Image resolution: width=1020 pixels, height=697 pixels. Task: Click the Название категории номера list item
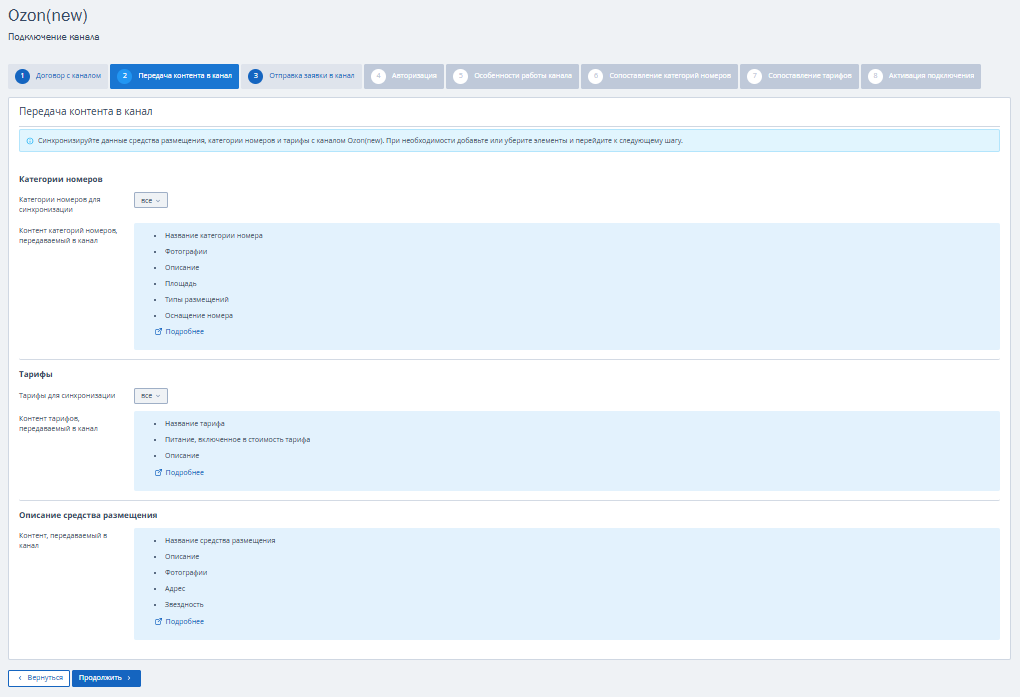pos(213,236)
